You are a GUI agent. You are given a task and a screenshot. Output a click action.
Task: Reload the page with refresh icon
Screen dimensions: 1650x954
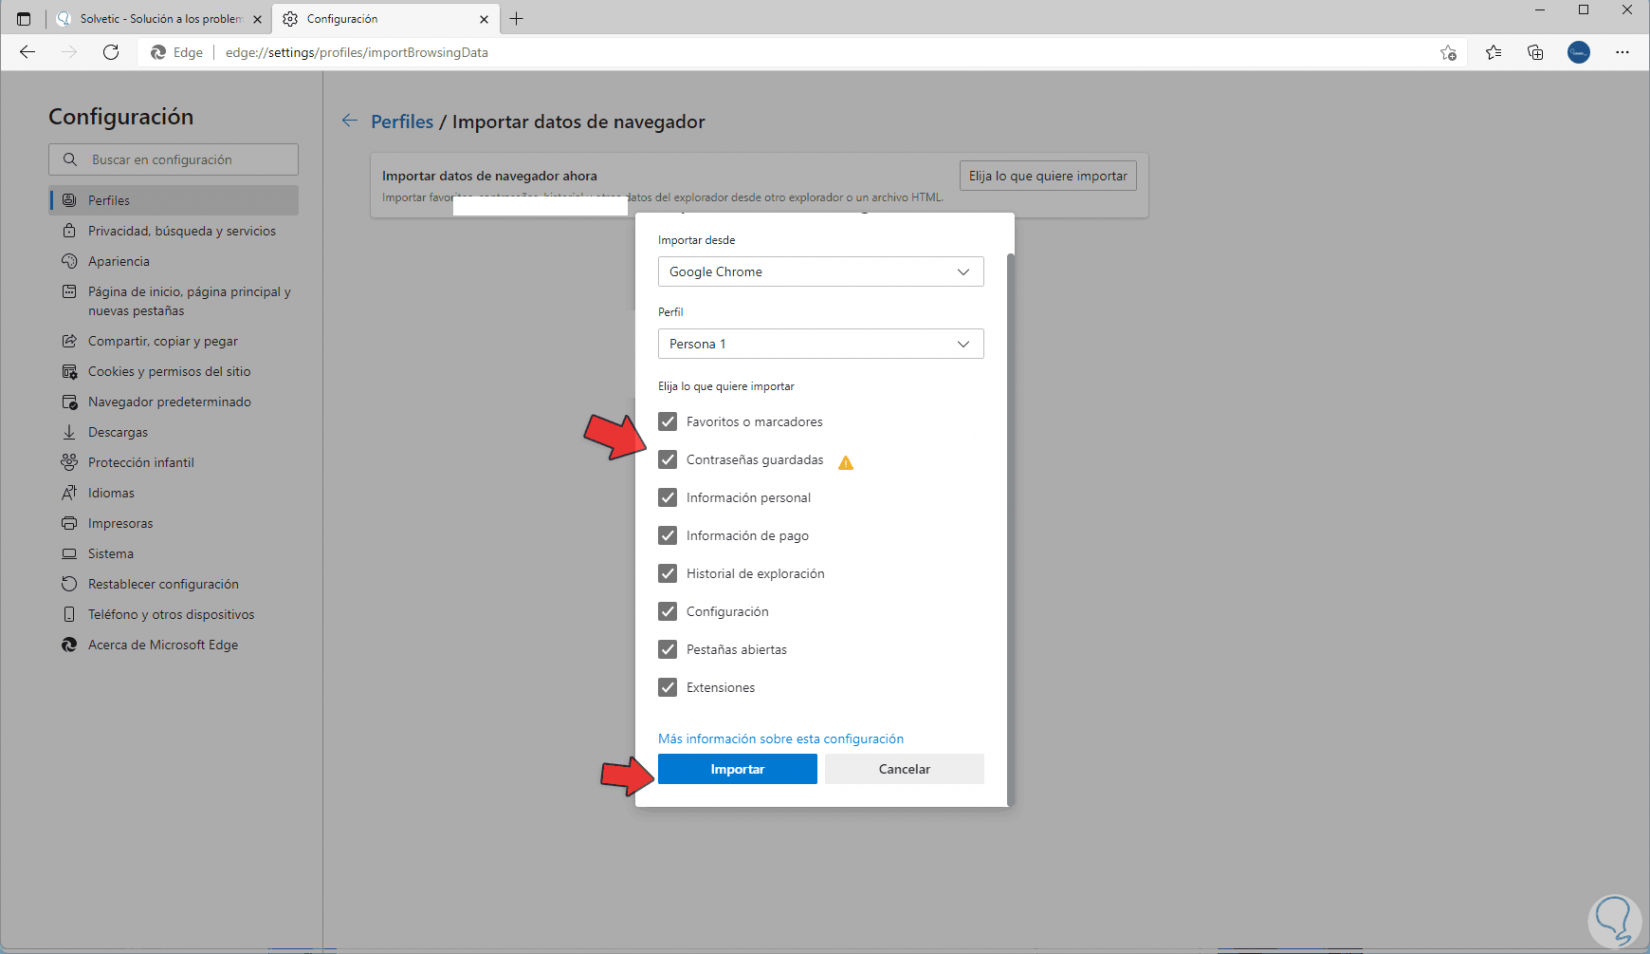tap(111, 52)
